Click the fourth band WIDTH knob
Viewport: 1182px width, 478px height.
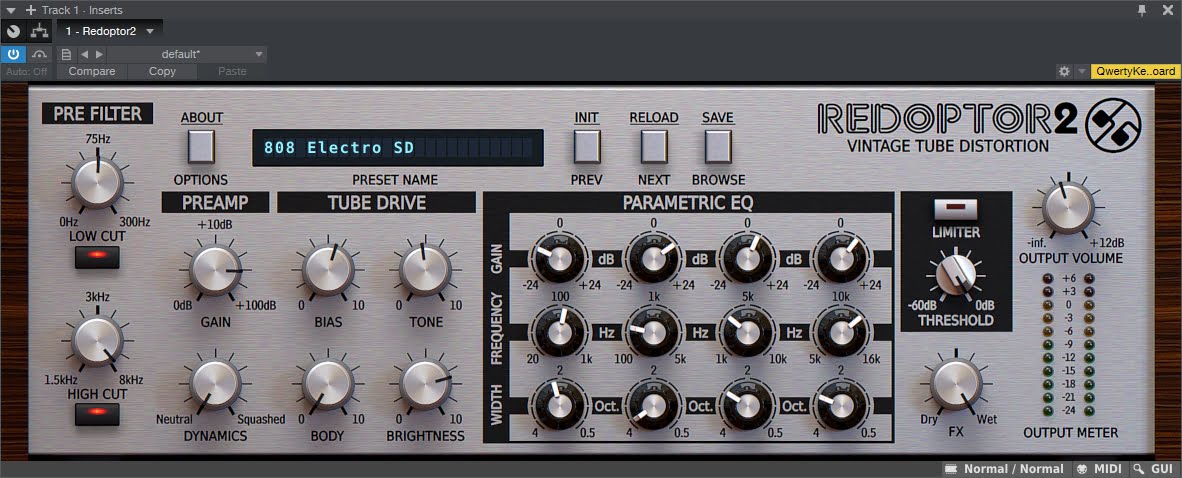tap(841, 405)
